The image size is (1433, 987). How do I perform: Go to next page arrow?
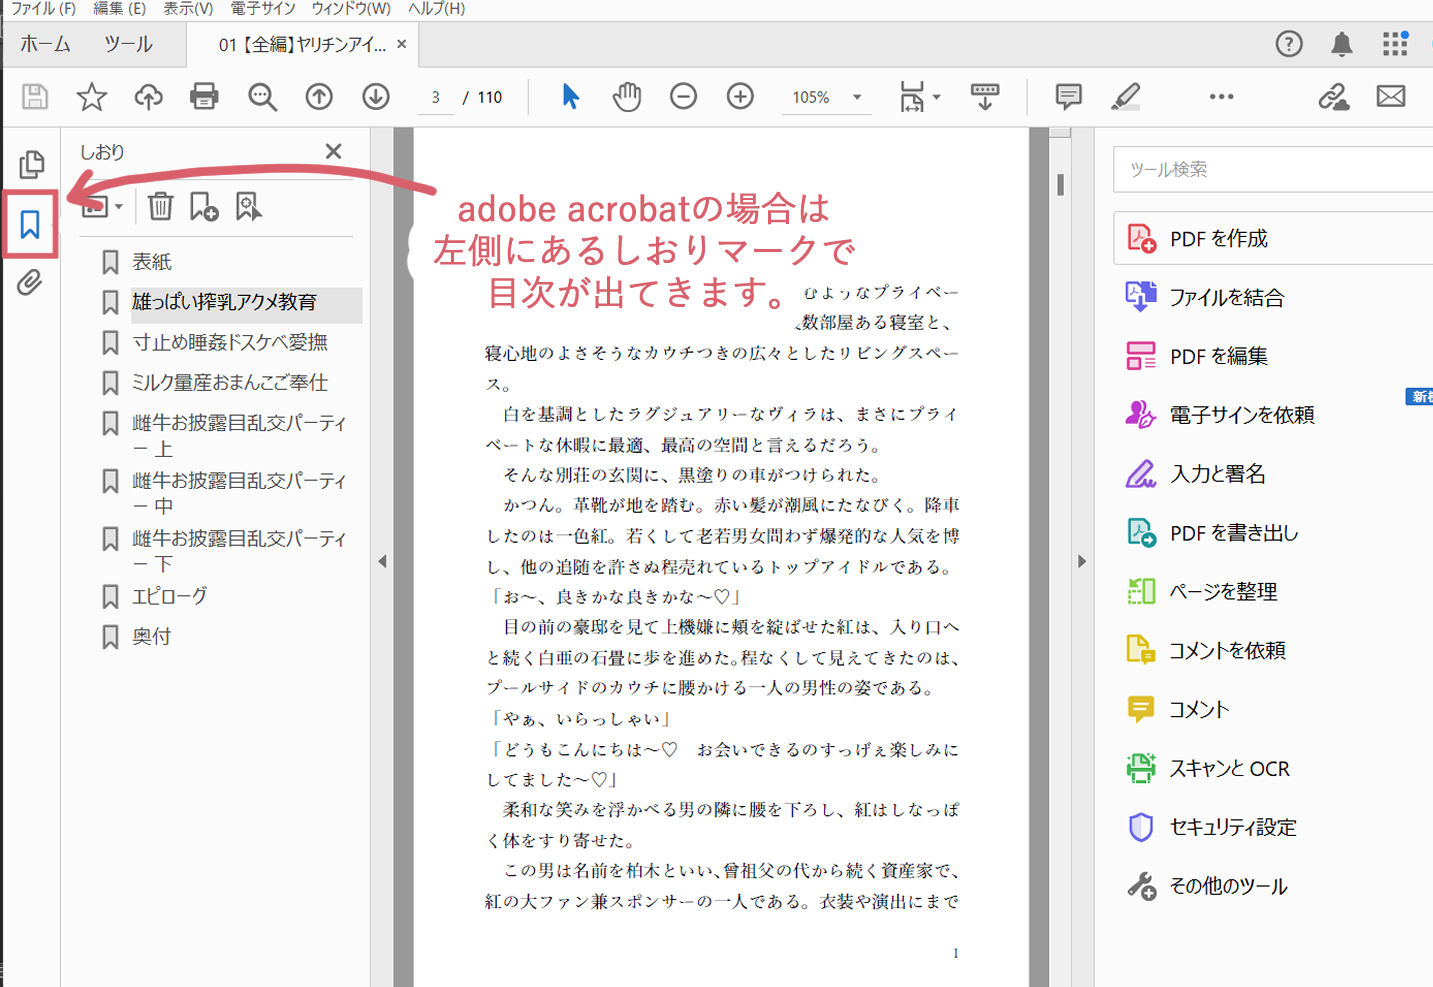pos(376,97)
